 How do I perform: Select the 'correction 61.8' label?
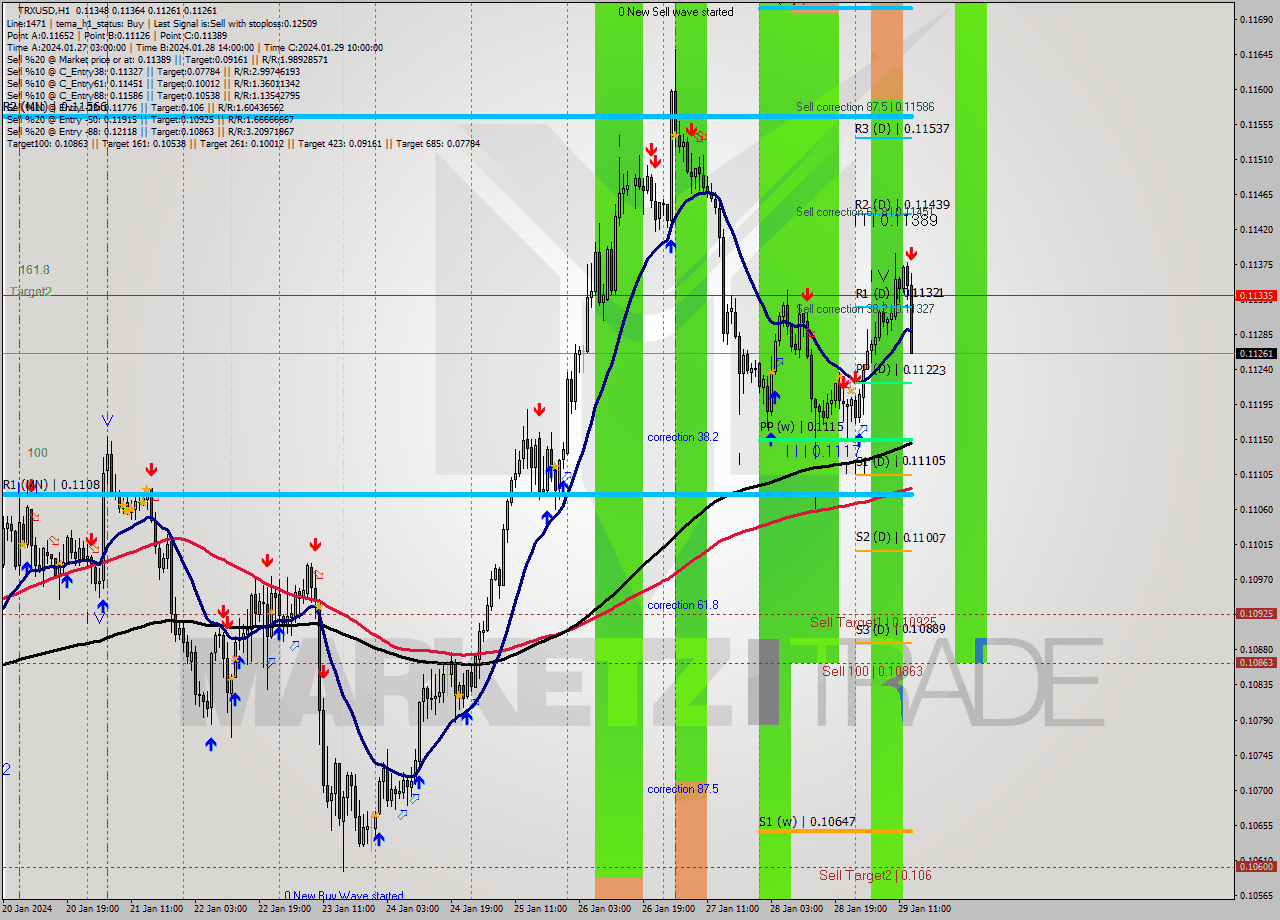[682, 605]
